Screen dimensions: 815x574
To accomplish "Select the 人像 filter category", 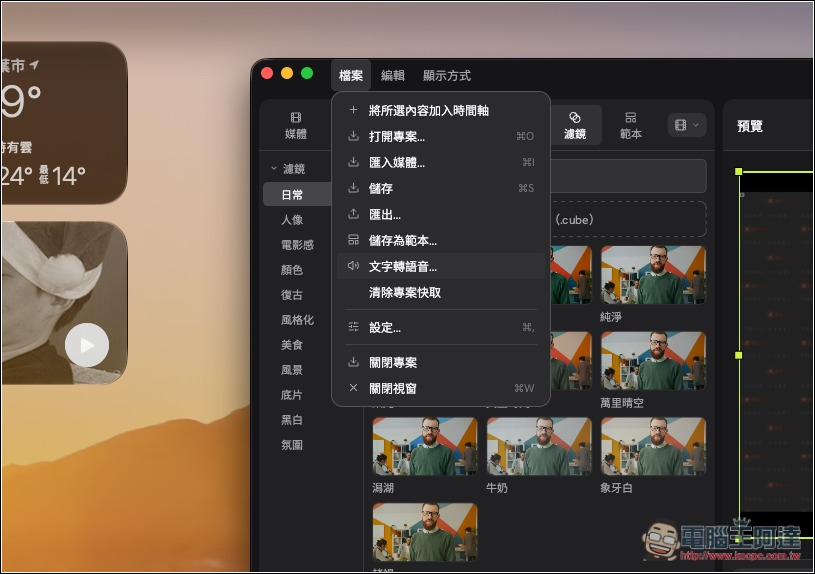I will pyautogui.click(x=292, y=219).
